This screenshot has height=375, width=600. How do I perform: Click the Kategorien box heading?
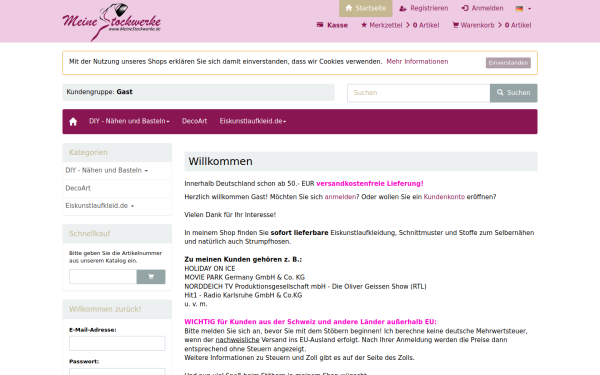pos(88,153)
